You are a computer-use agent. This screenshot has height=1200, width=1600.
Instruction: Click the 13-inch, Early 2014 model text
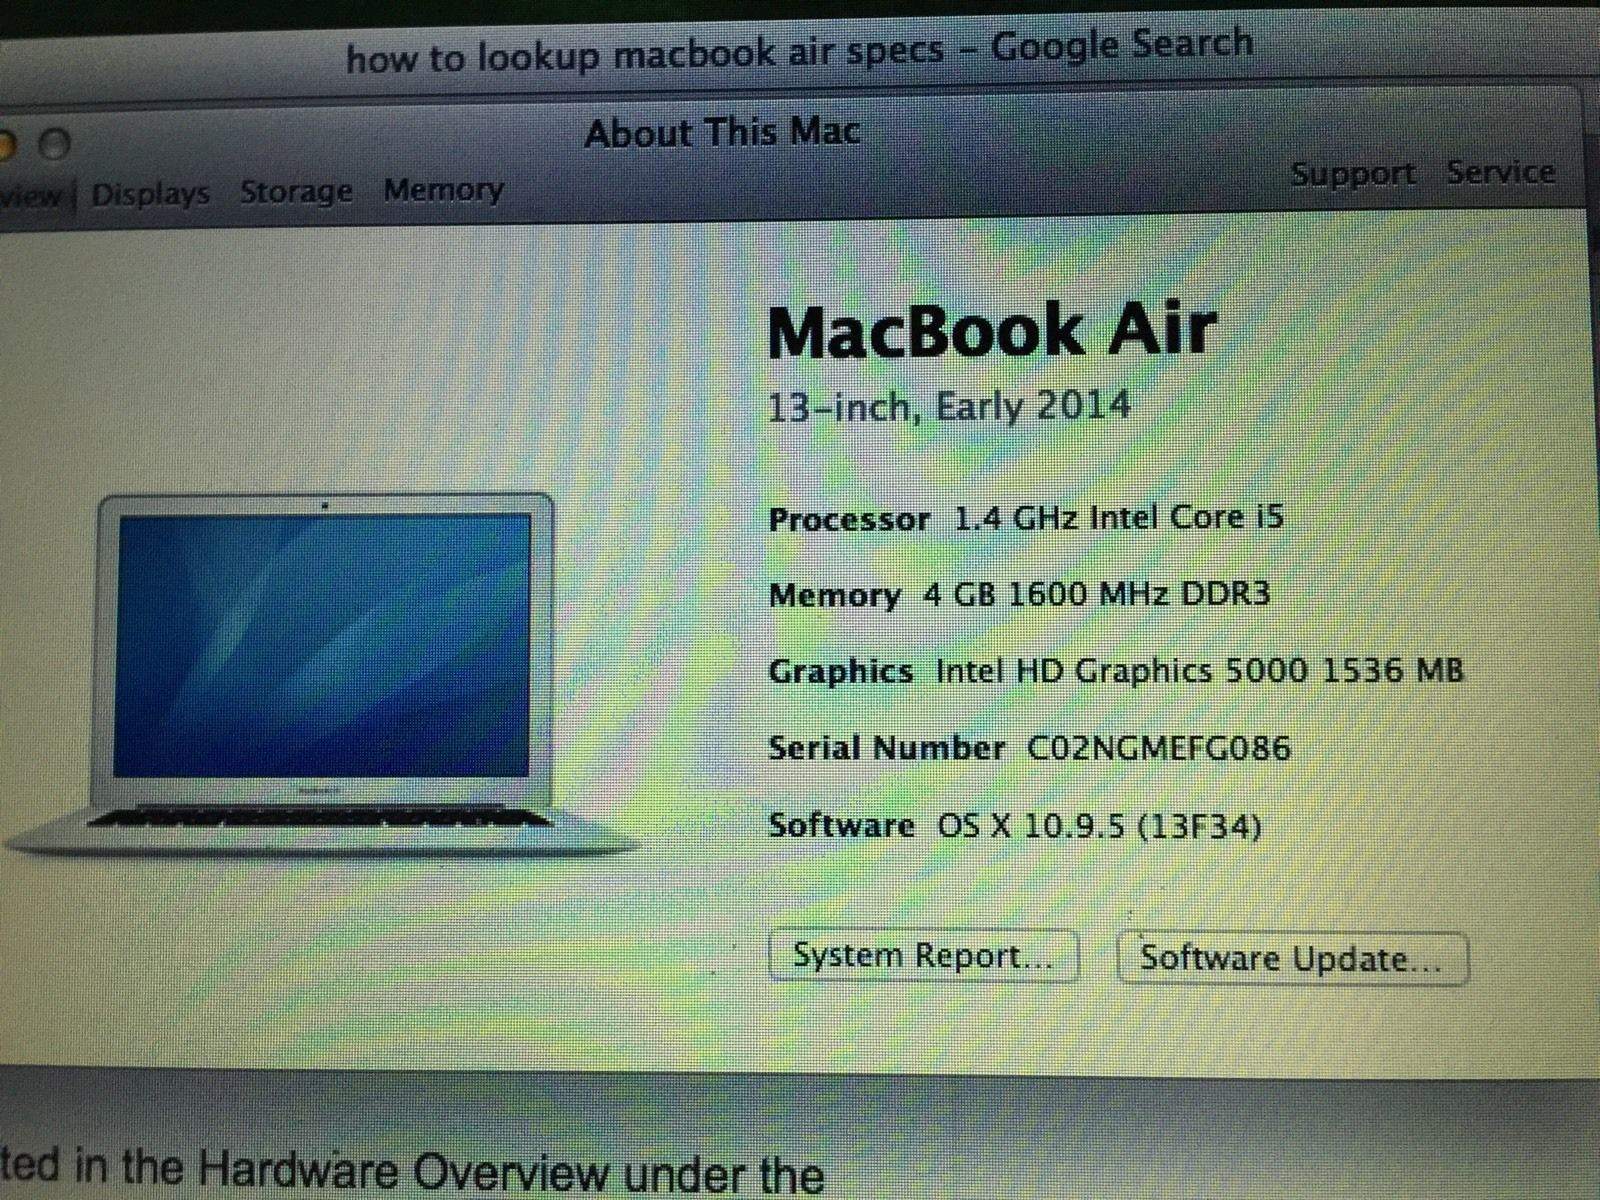[x=949, y=407]
